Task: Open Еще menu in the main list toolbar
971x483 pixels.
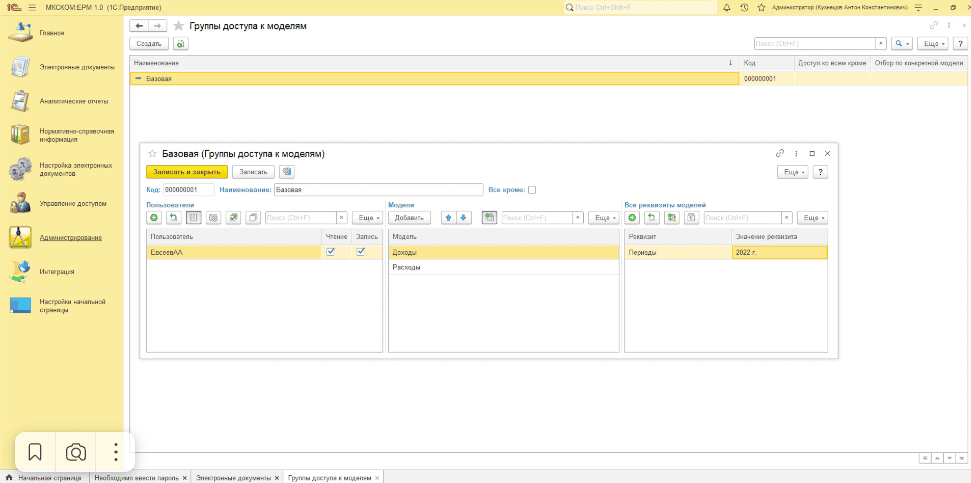Action: 932,44
